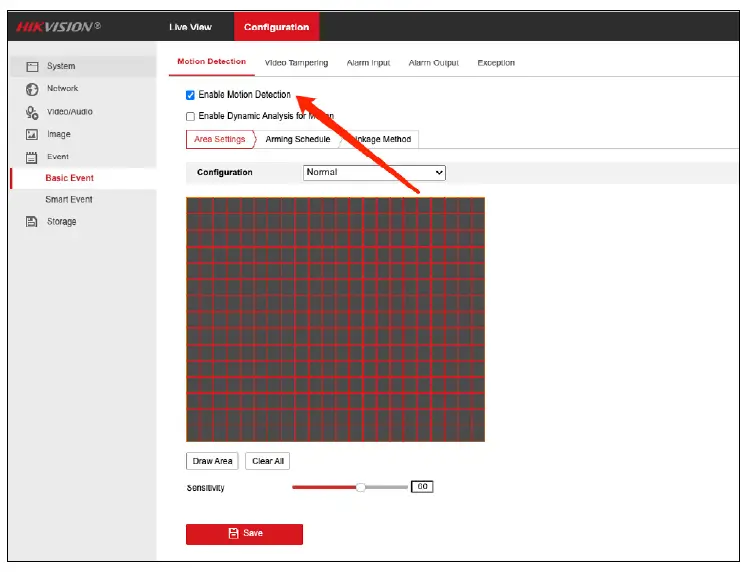Viewport: 747px width, 572px height.
Task: Open the Image menu text
Action: tap(59, 134)
